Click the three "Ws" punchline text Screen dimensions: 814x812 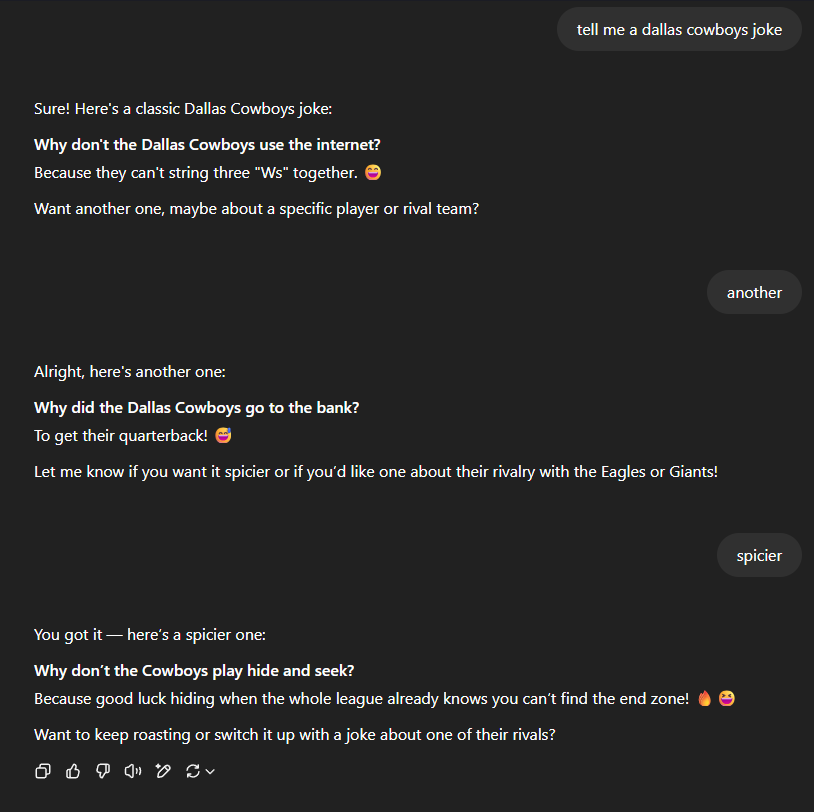(x=195, y=172)
